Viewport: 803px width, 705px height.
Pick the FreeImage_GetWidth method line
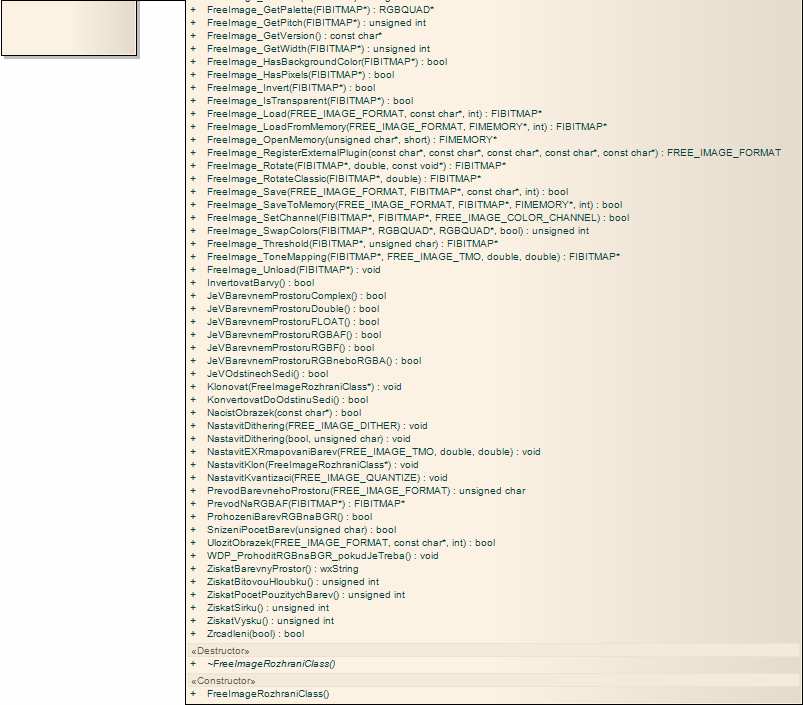pos(319,49)
